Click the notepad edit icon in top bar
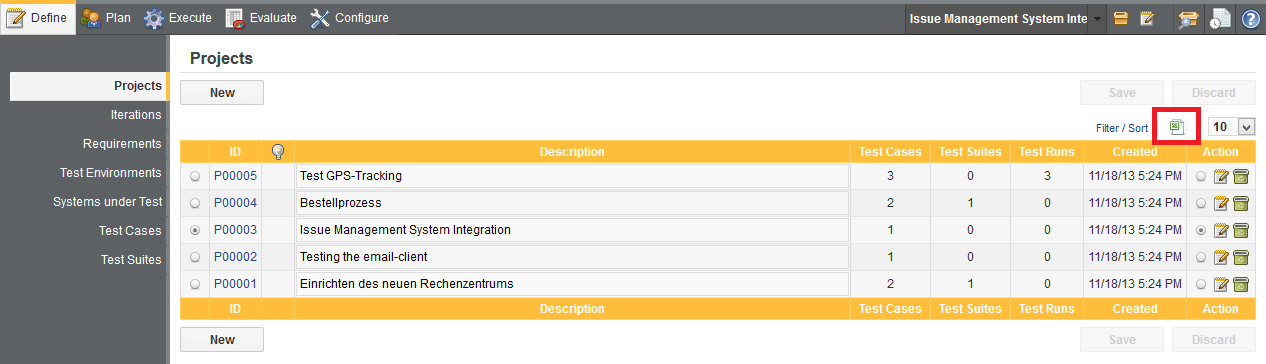This screenshot has width=1266, height=364. click(1147, 19)
